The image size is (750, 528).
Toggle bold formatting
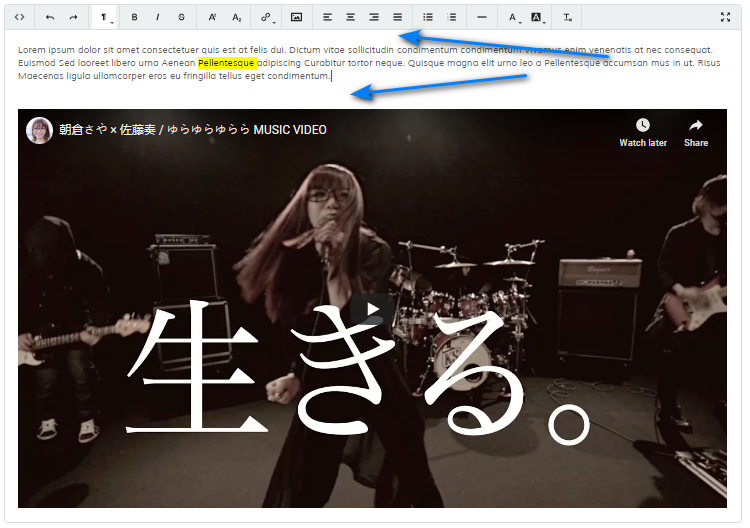click(134, 17)
